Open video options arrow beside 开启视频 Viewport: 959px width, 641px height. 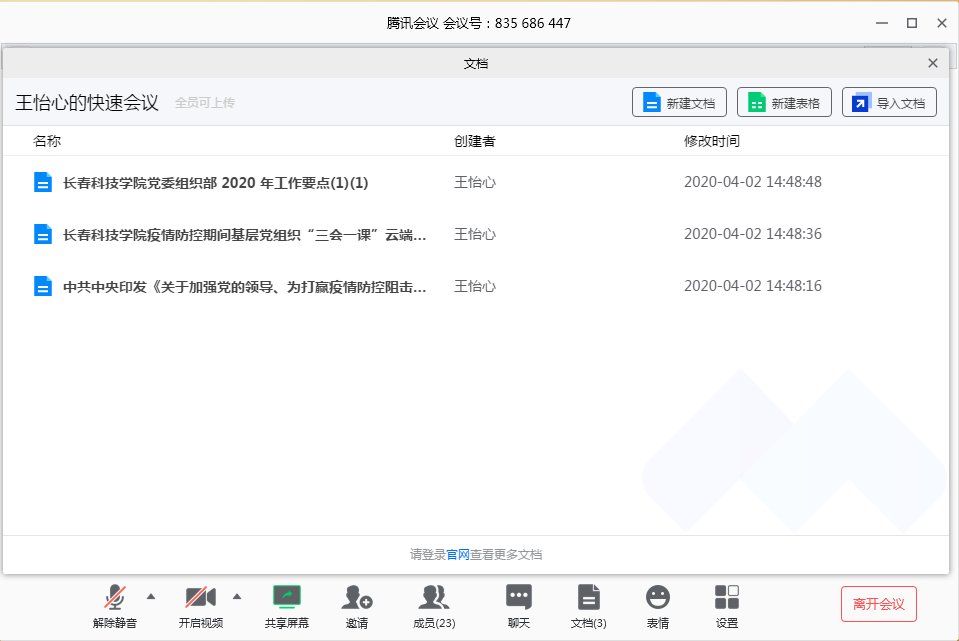237,596
